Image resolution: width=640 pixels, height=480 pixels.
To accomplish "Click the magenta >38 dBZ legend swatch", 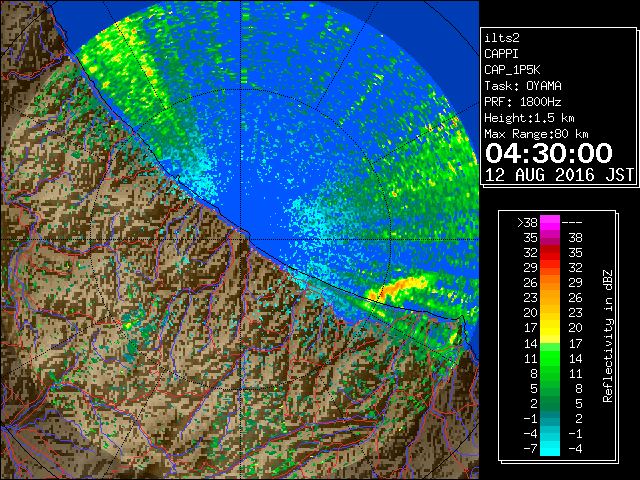I will tap(550, 222).
